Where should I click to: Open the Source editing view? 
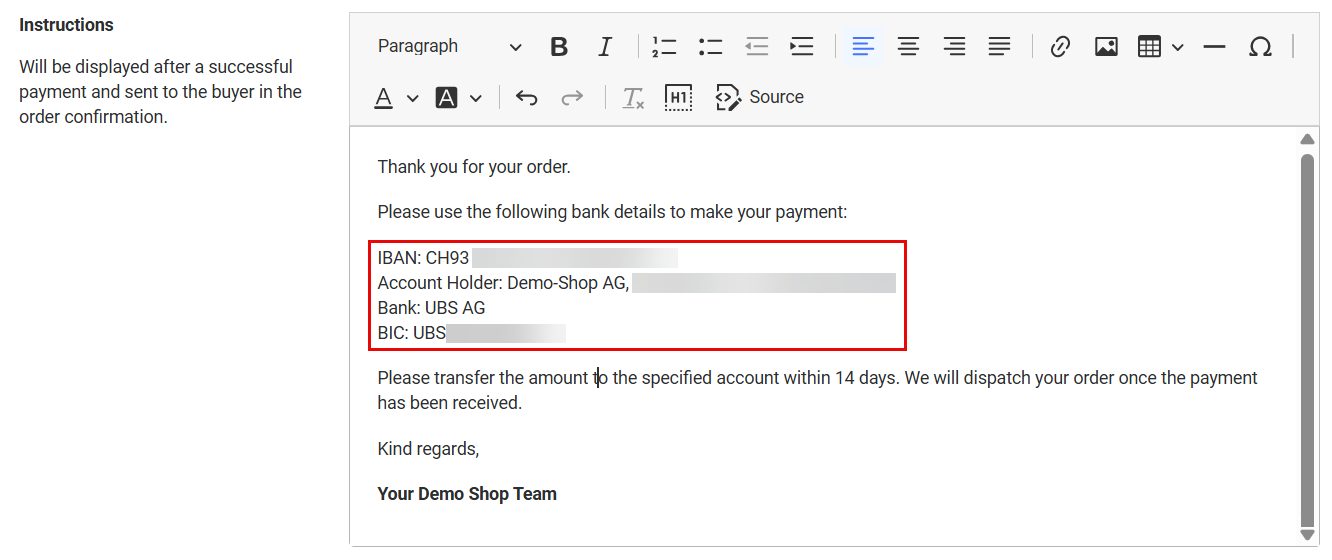coord(760,98)
